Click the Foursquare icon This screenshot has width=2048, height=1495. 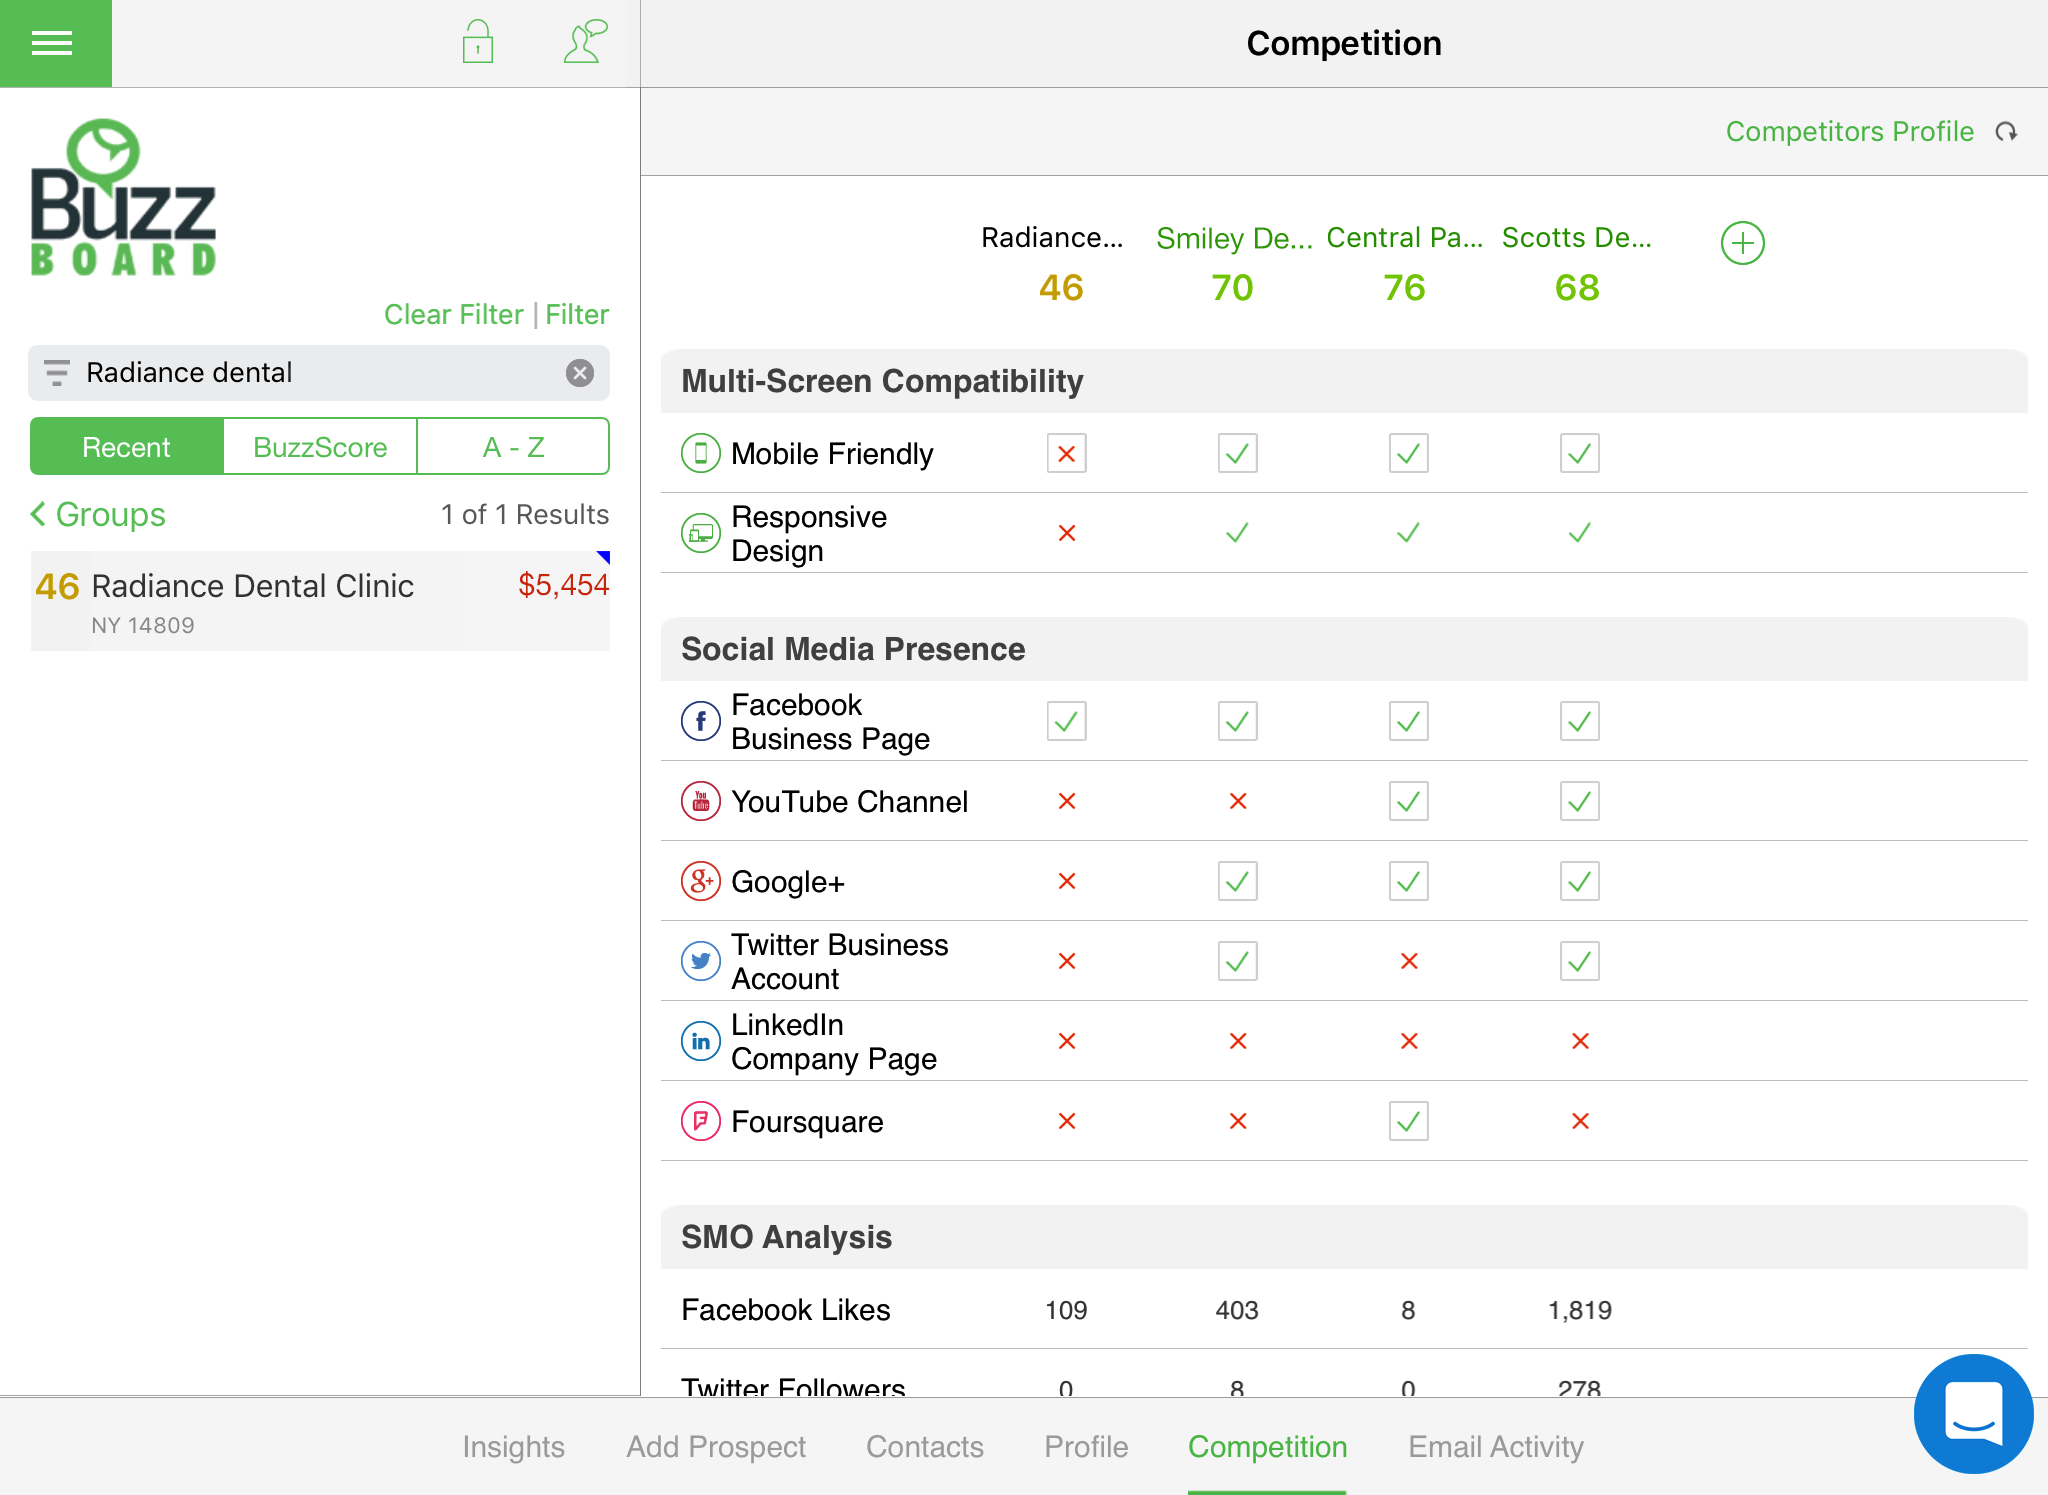[x=700, y=1121]
